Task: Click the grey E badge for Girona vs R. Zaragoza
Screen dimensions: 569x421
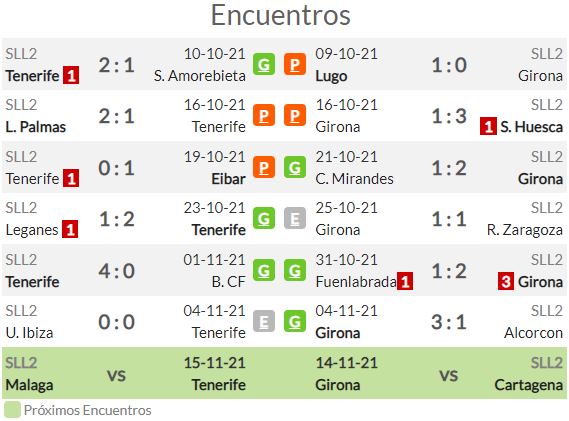Action: coord(295,218)
